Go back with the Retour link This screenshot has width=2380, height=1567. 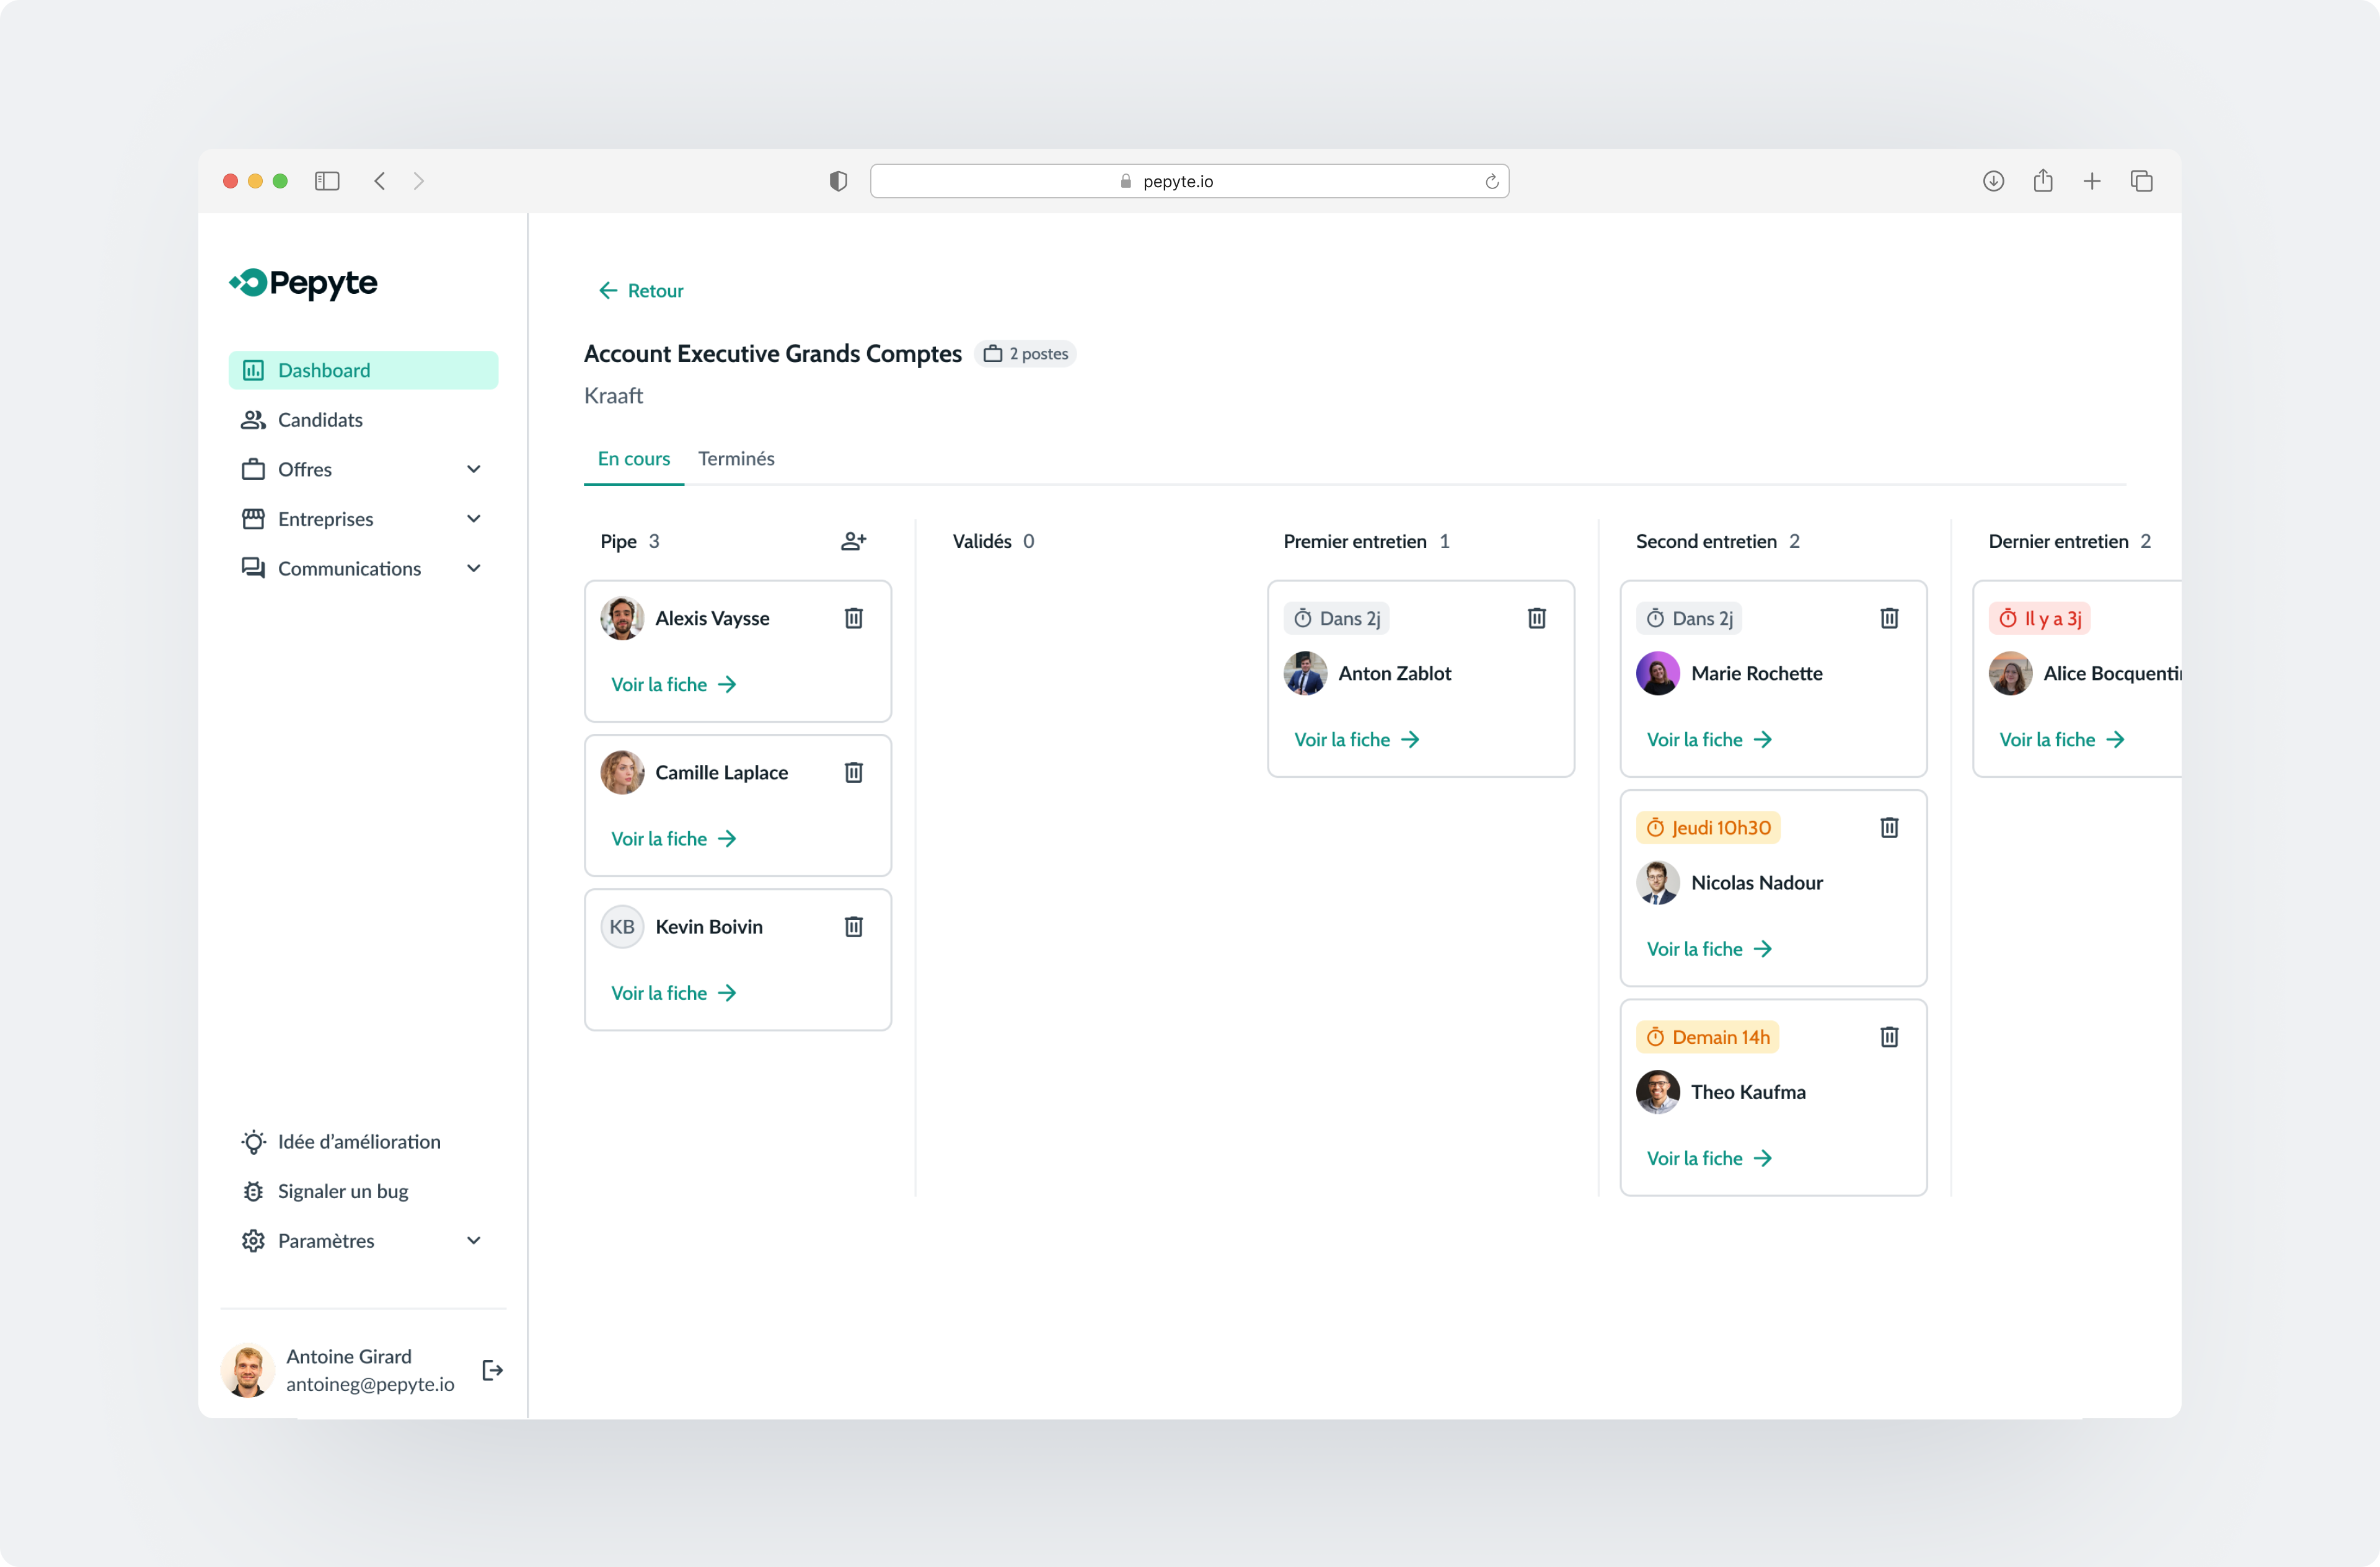point(641,290)
